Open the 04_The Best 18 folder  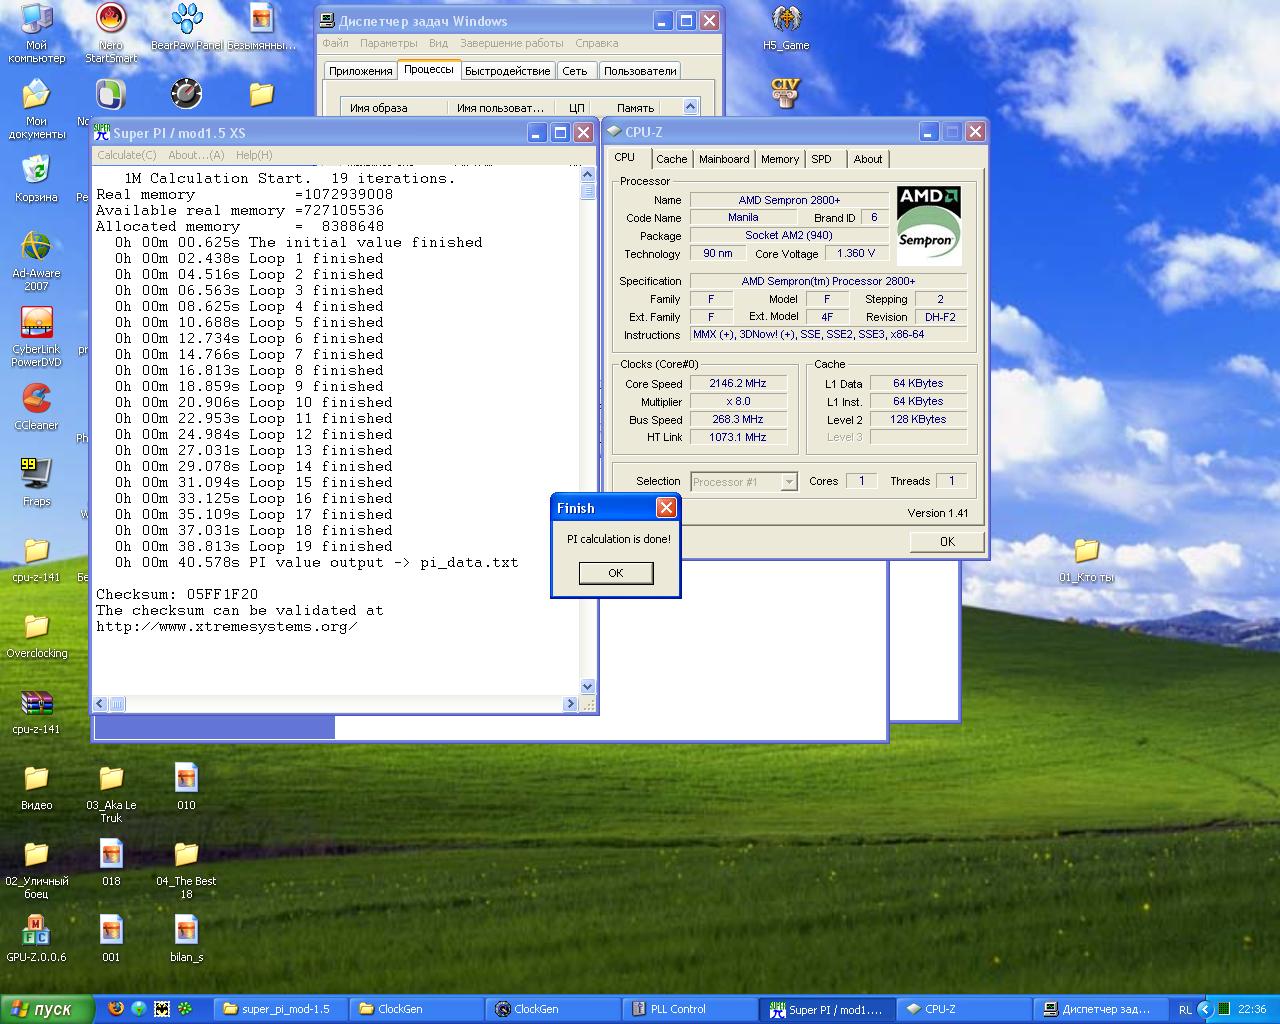(186, 868)
